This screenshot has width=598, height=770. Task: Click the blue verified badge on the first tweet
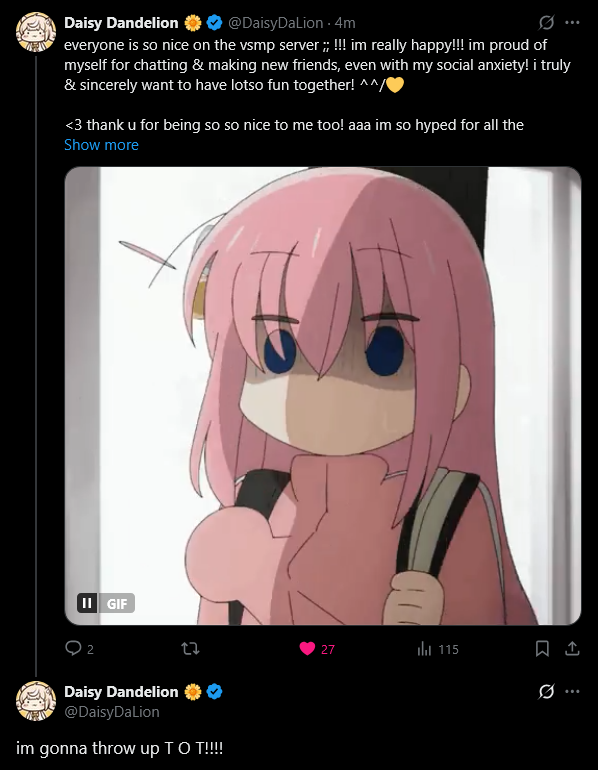coord(215,23)
